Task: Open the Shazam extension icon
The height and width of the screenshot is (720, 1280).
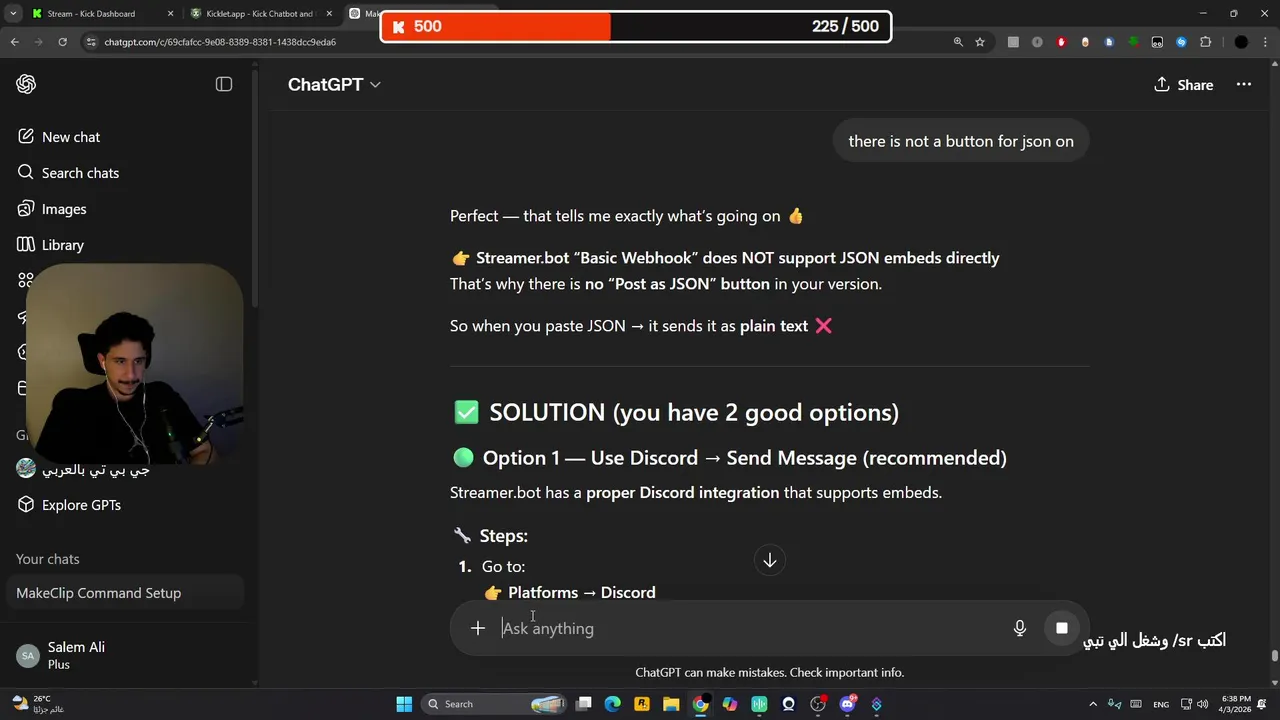Action: 1181,42
